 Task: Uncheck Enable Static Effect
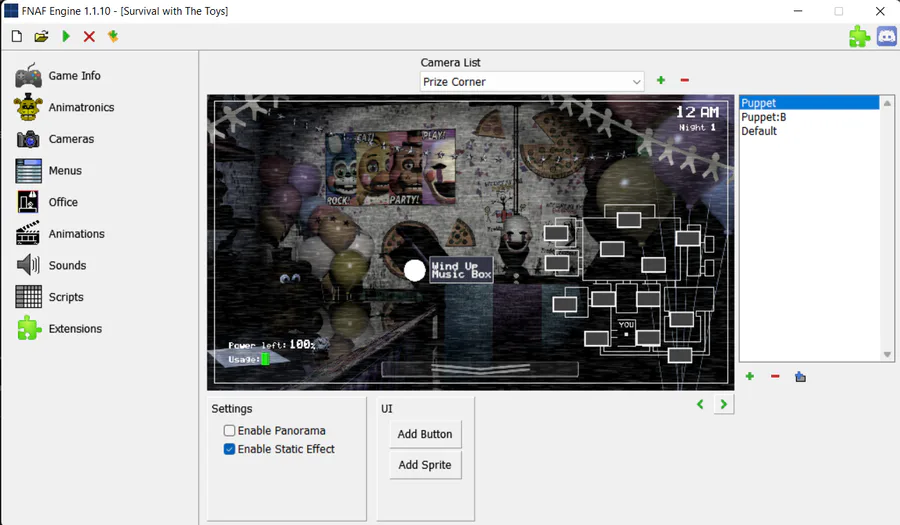point(229,449)
